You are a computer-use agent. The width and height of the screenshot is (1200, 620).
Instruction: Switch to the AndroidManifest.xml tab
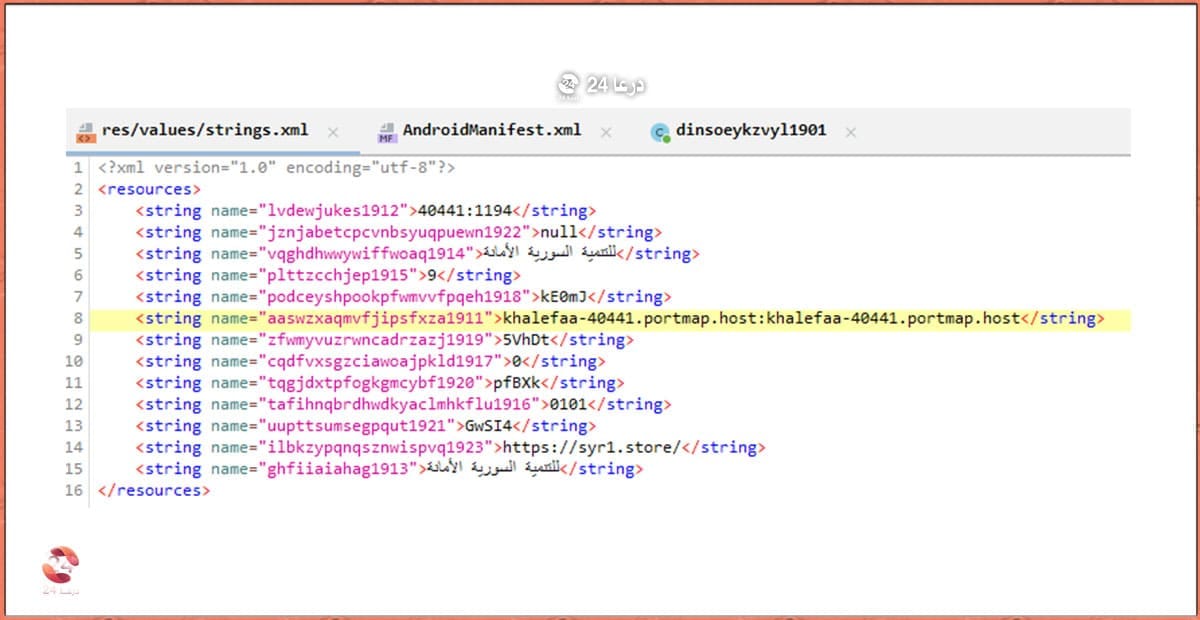pos(491,131)
